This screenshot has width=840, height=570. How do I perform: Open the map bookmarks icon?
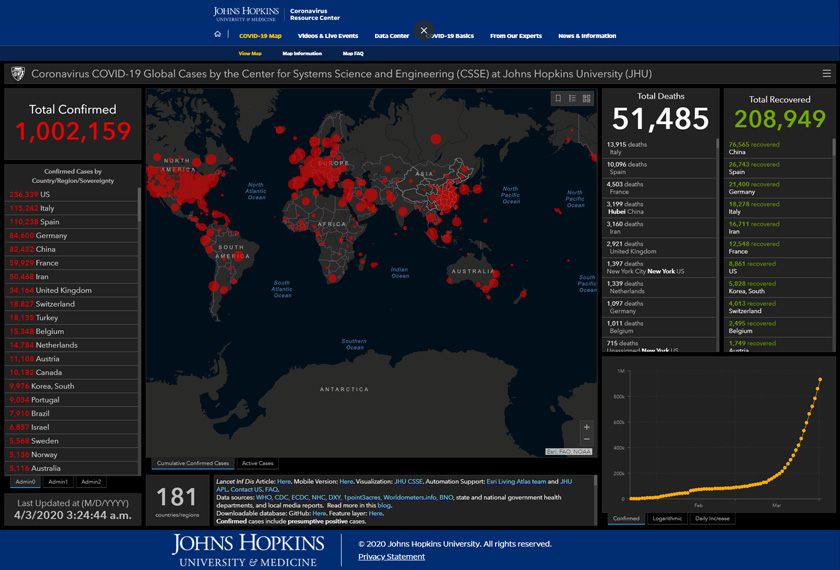(x=558, y=98)
